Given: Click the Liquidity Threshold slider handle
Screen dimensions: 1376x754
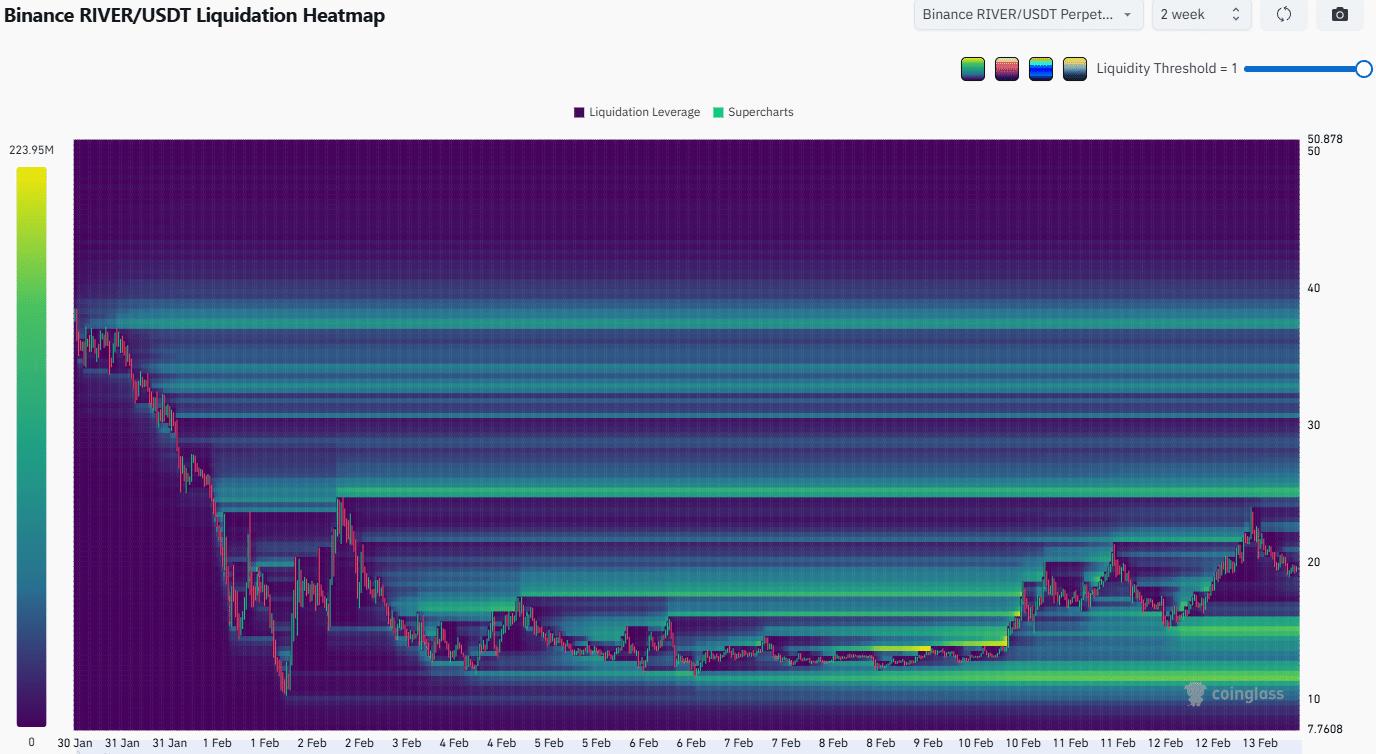Looking at the screenshot, I should tap(1365, 69).
